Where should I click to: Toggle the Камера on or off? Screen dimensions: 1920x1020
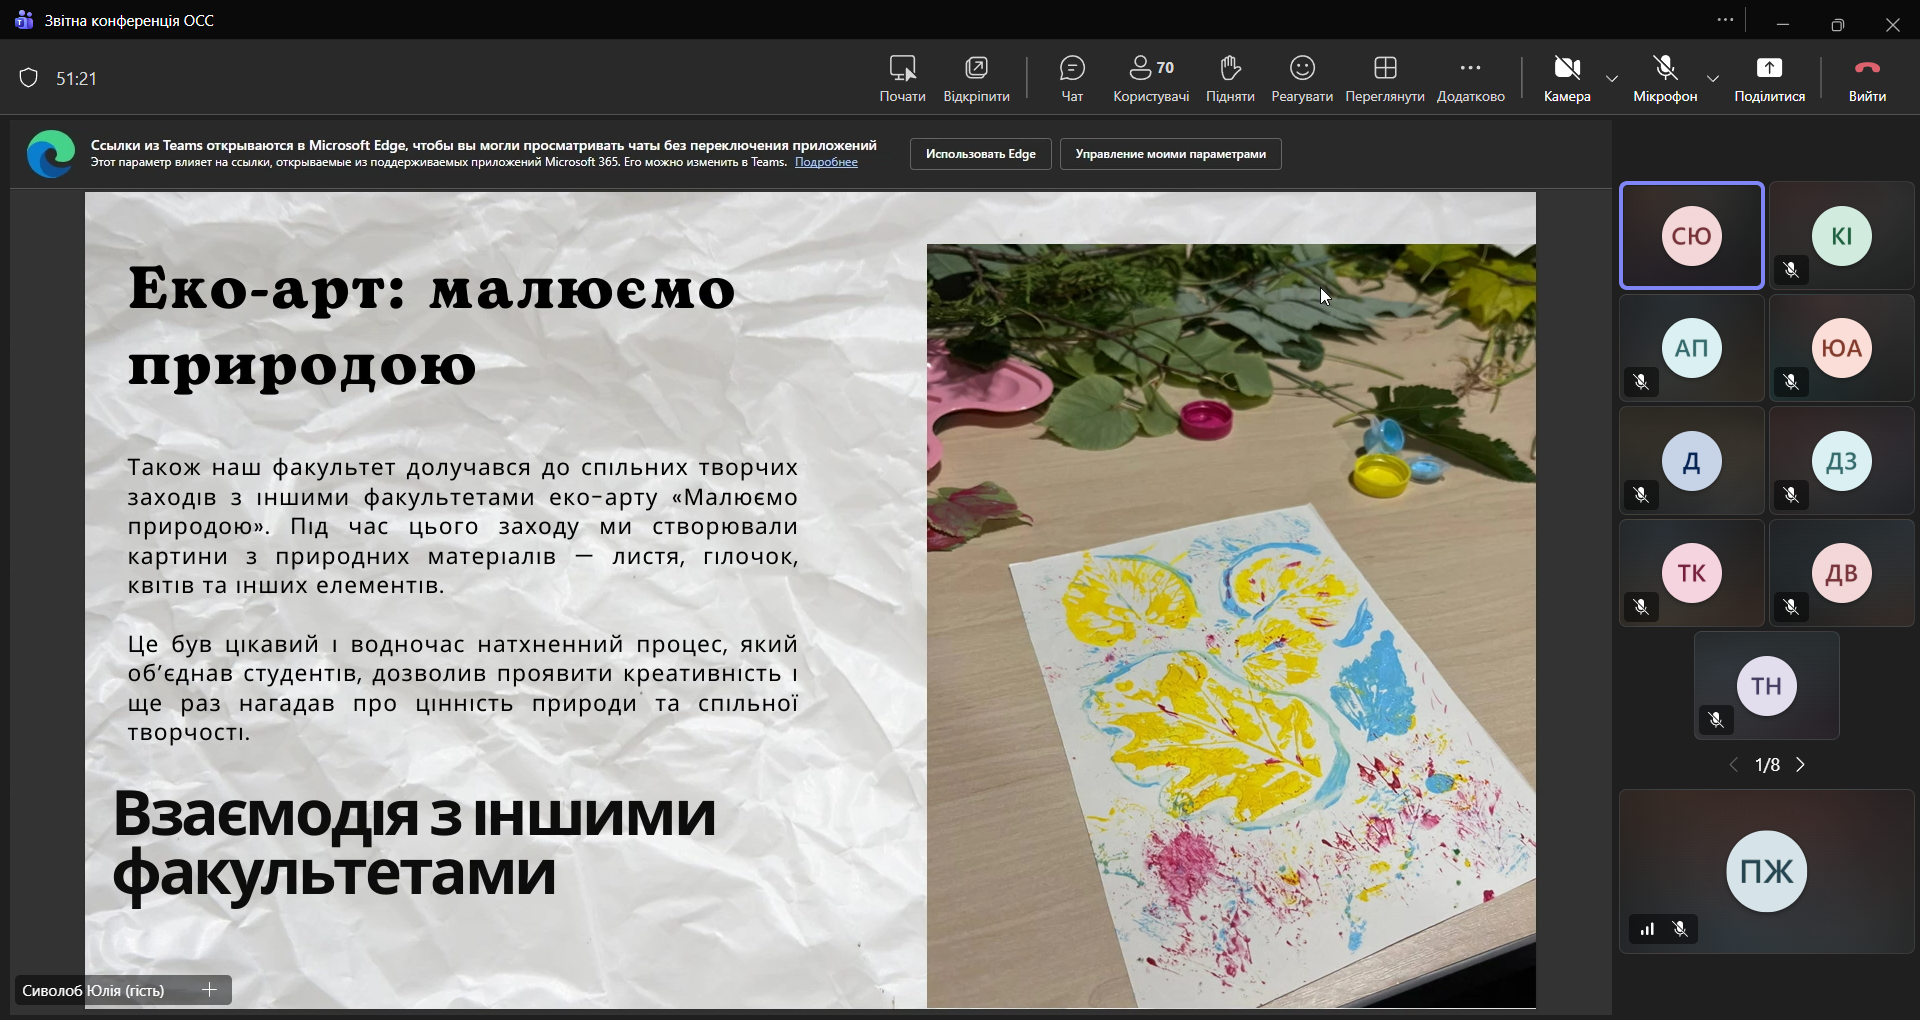[x=1567, y=79]
